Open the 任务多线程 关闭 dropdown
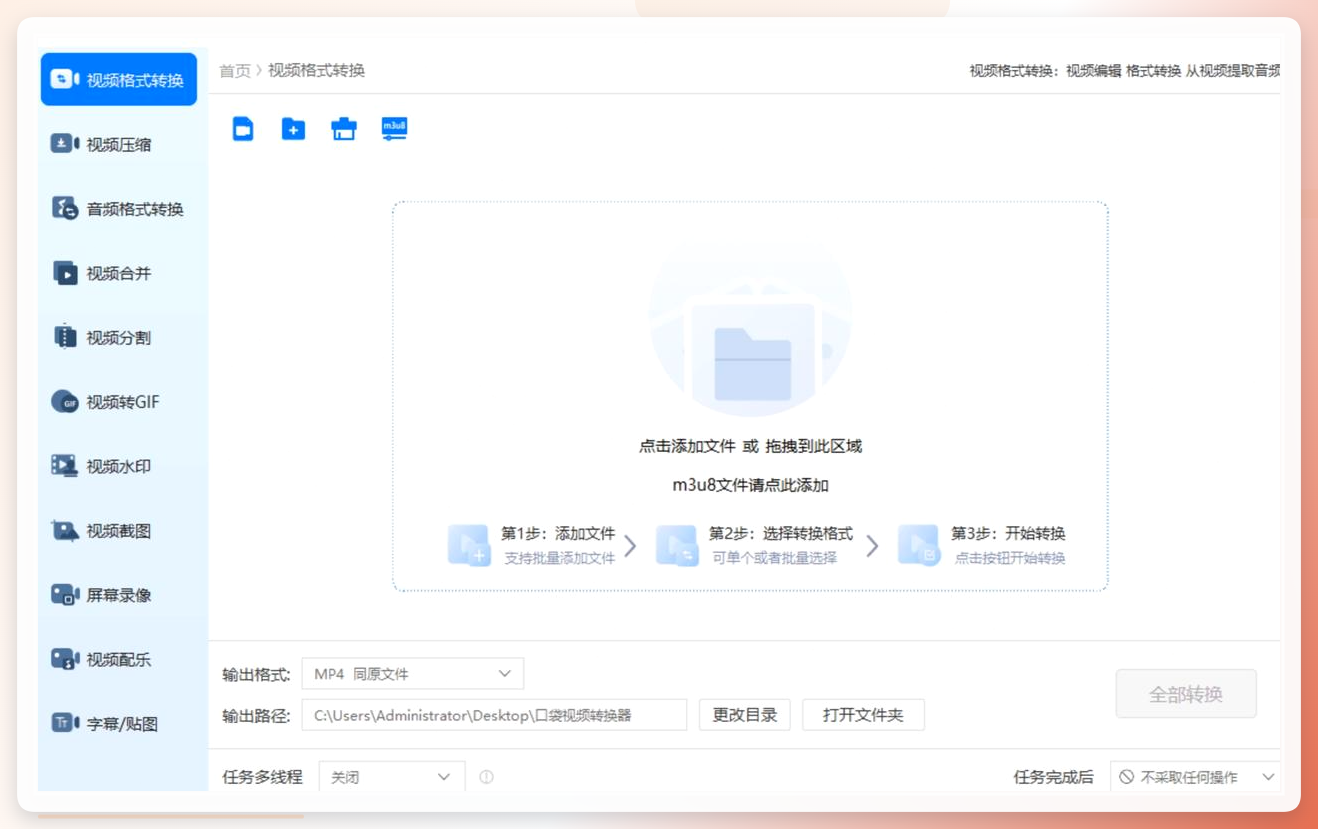 (x=392, y=777)
